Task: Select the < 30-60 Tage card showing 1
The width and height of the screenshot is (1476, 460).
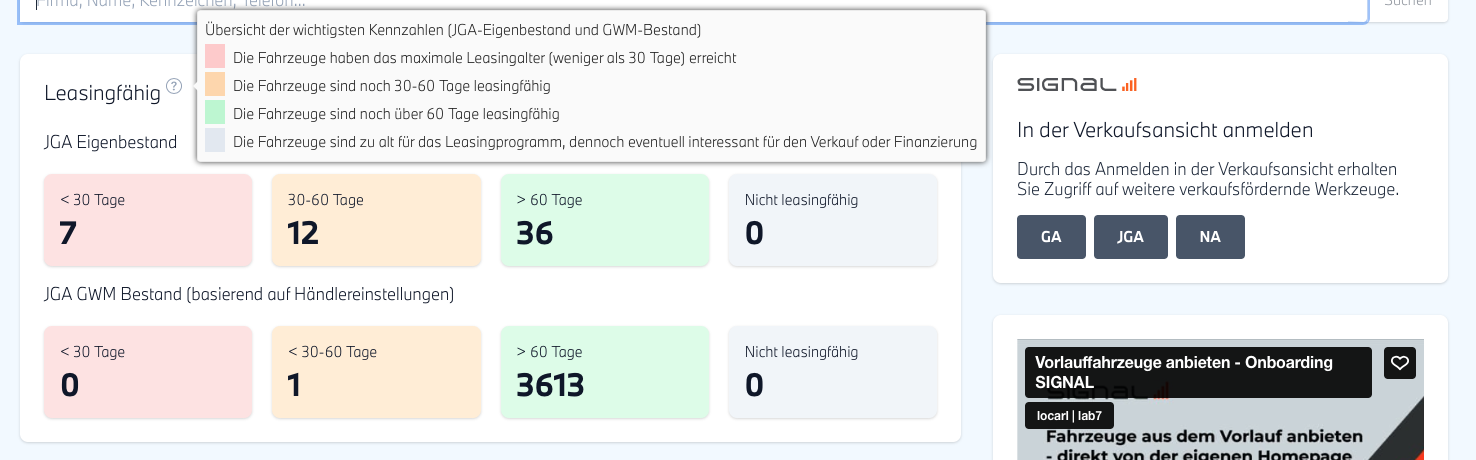Action: 376,372
